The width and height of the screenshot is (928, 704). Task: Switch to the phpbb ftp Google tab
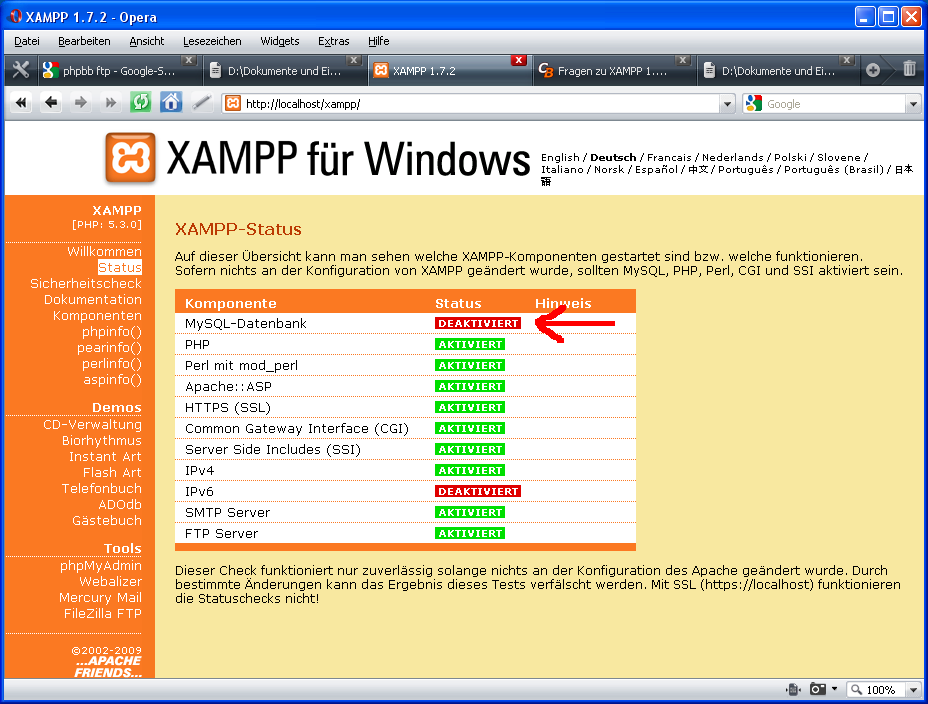pos(119,71)
